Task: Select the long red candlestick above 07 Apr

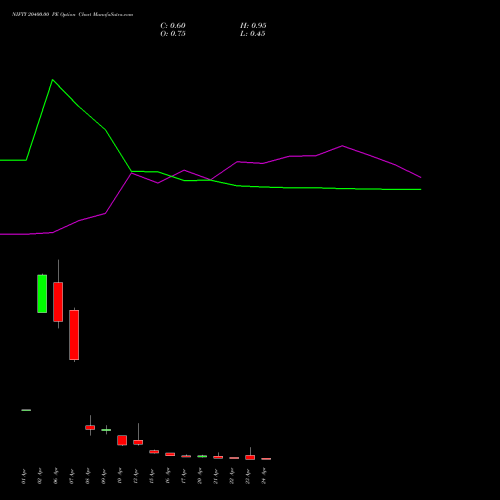Action: (x=74, y=335)
